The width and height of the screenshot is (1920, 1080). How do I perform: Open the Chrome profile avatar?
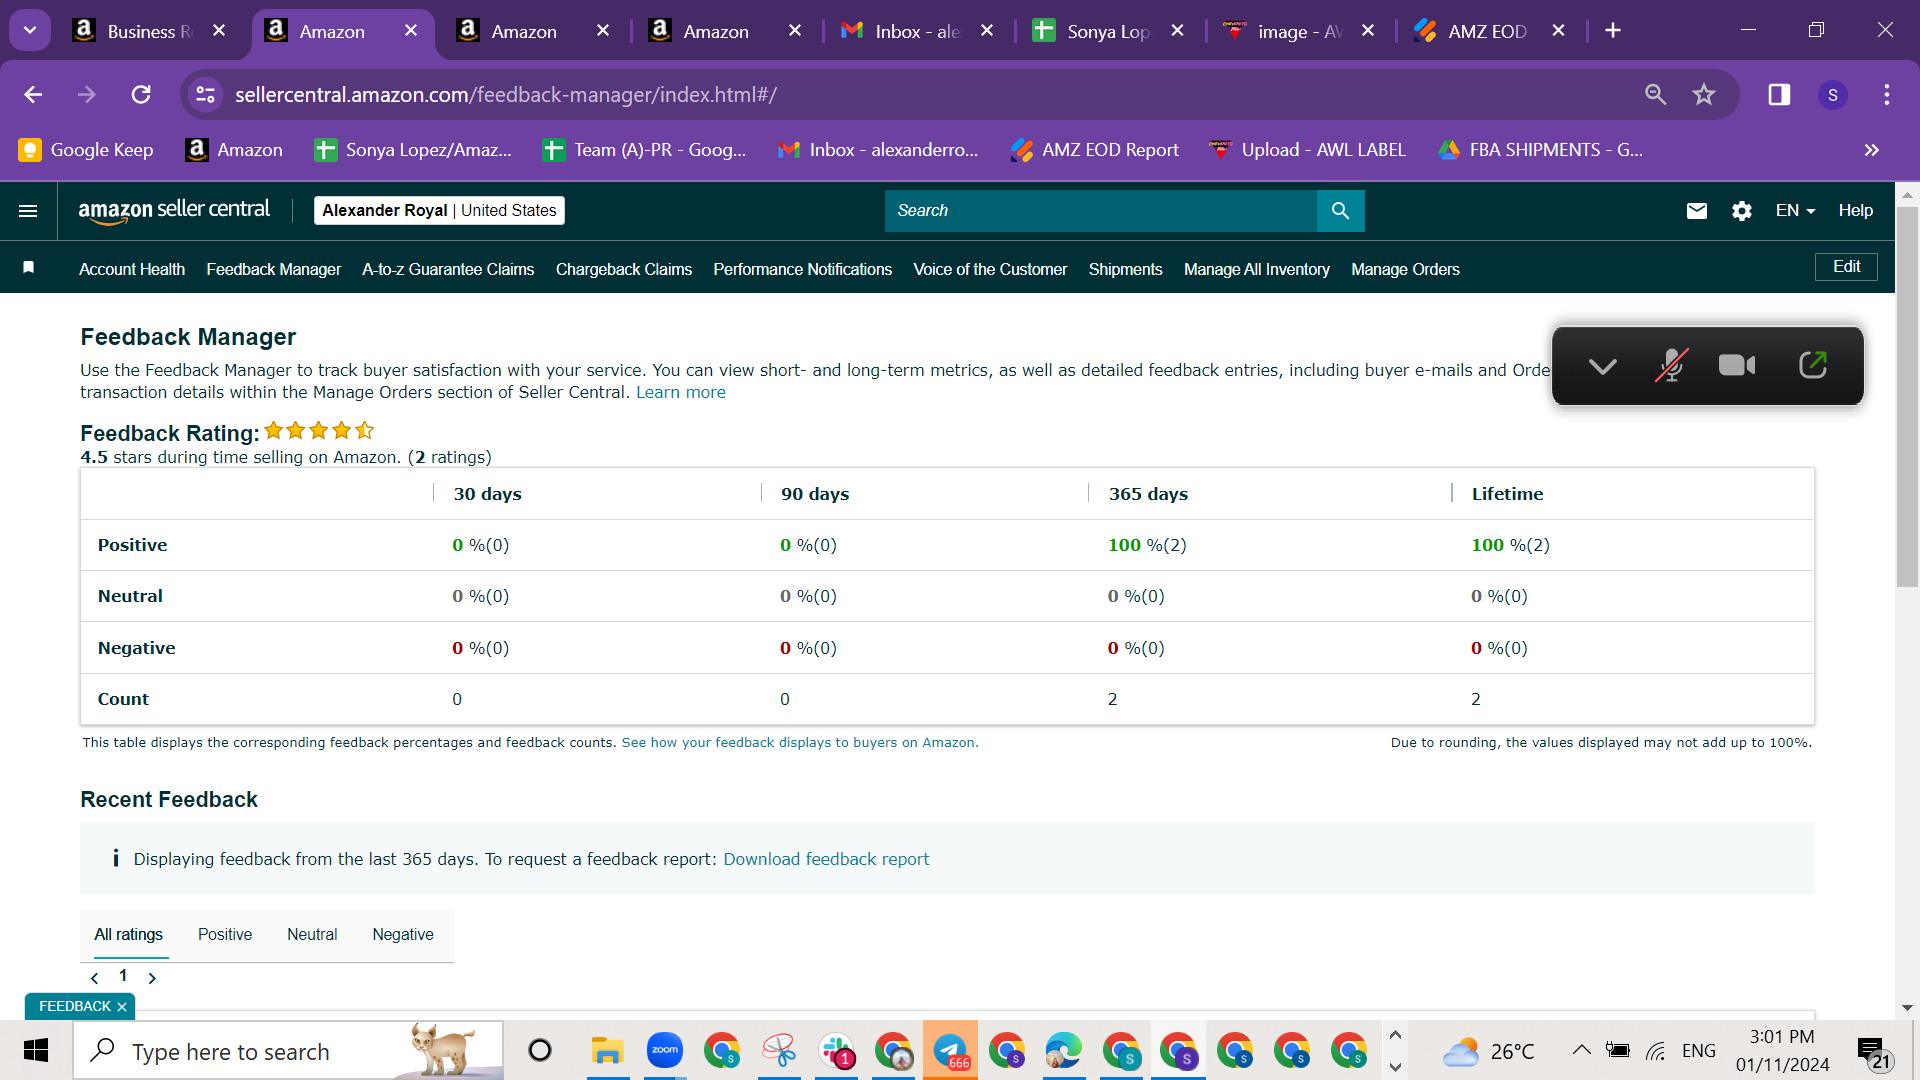click(x=1833, y=94)
